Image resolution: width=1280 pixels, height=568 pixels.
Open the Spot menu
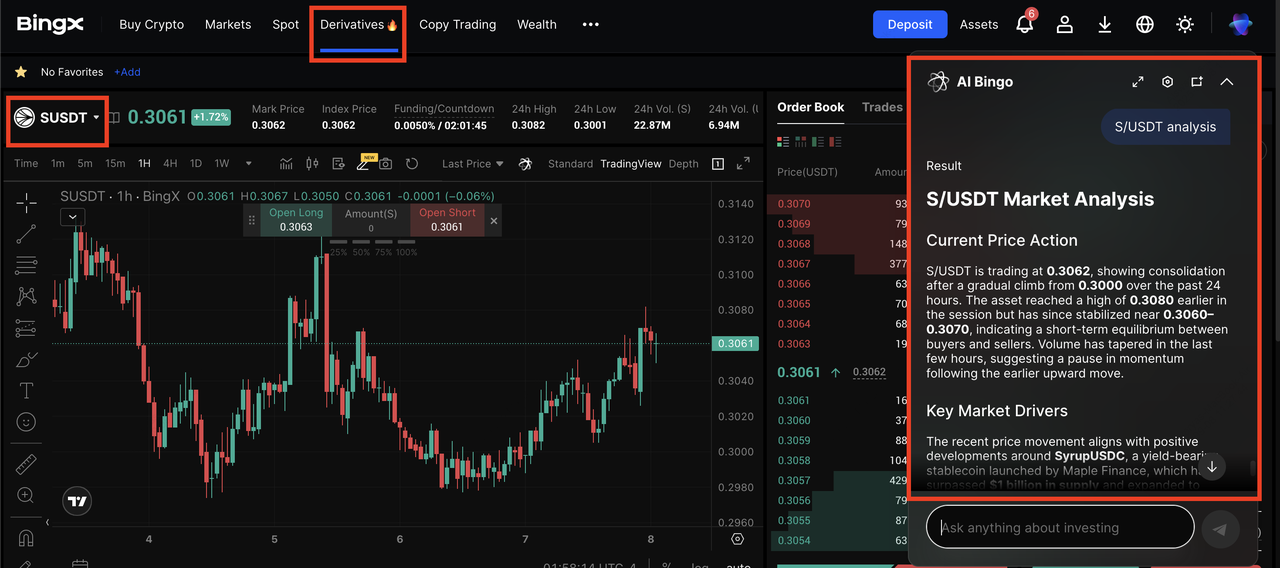(285, 24)
